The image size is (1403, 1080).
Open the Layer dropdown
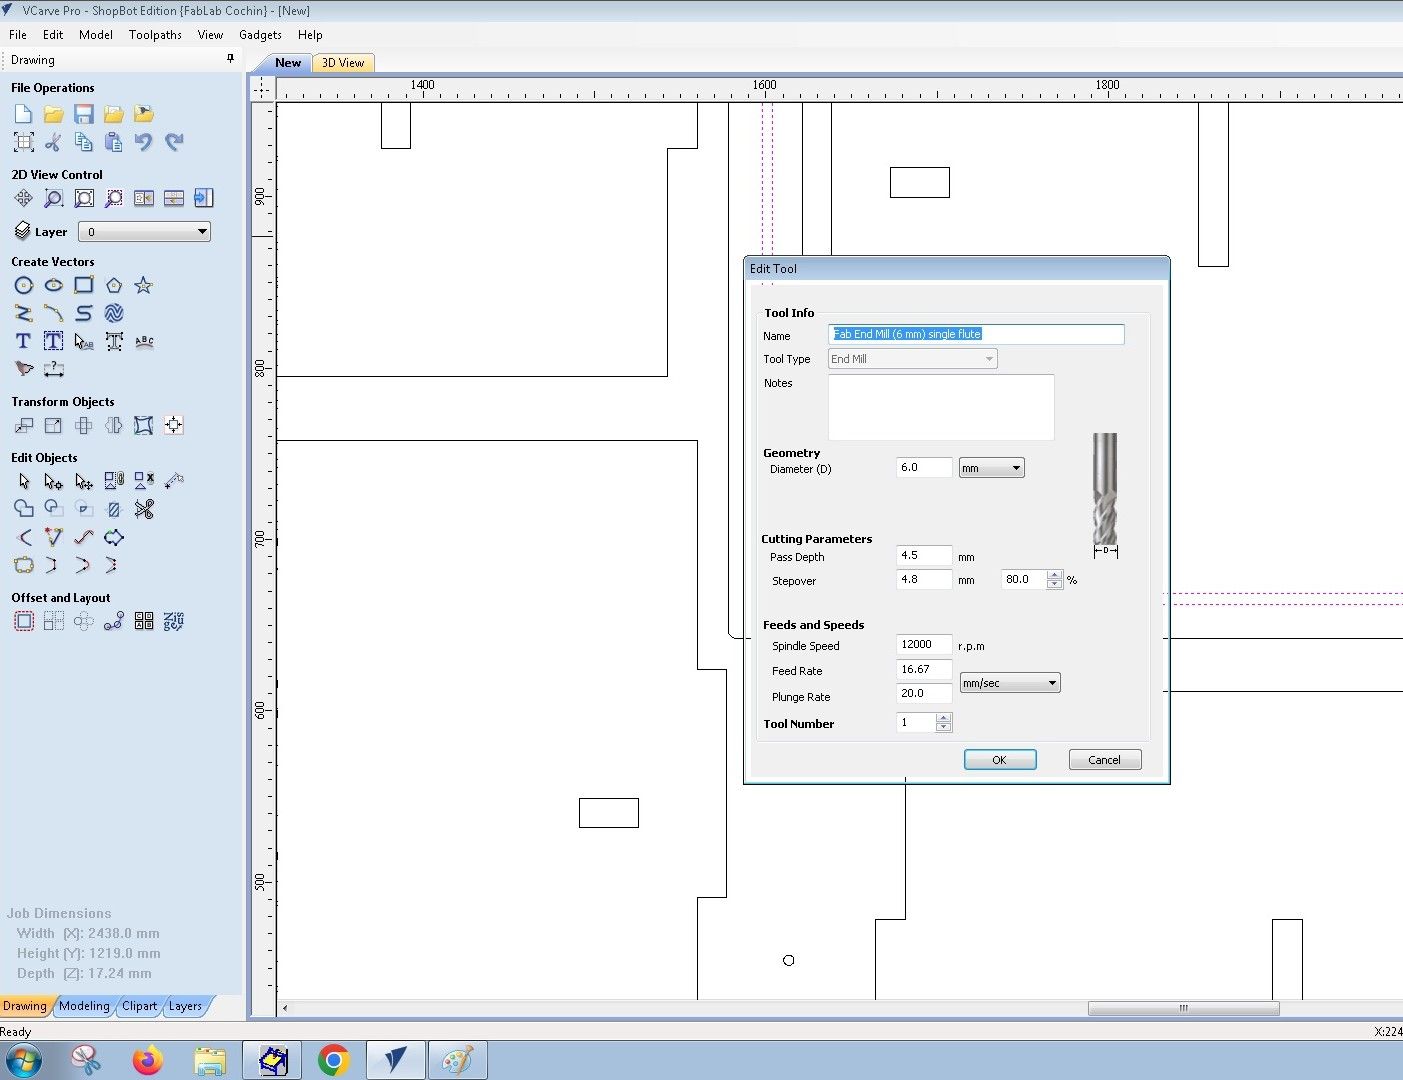click(144, 232)
